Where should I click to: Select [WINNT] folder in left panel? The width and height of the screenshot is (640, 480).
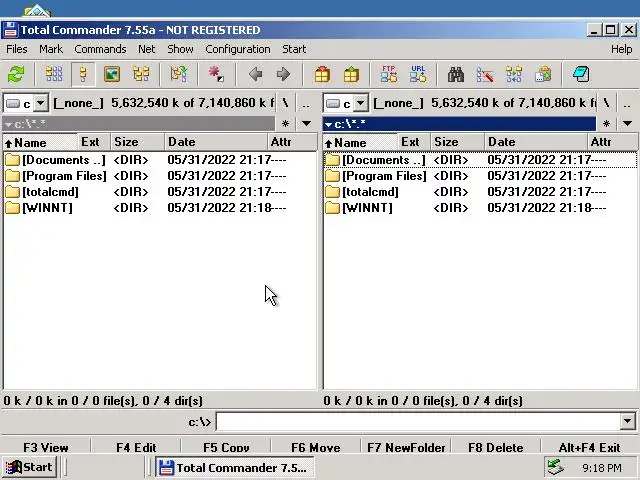(160, 208)
